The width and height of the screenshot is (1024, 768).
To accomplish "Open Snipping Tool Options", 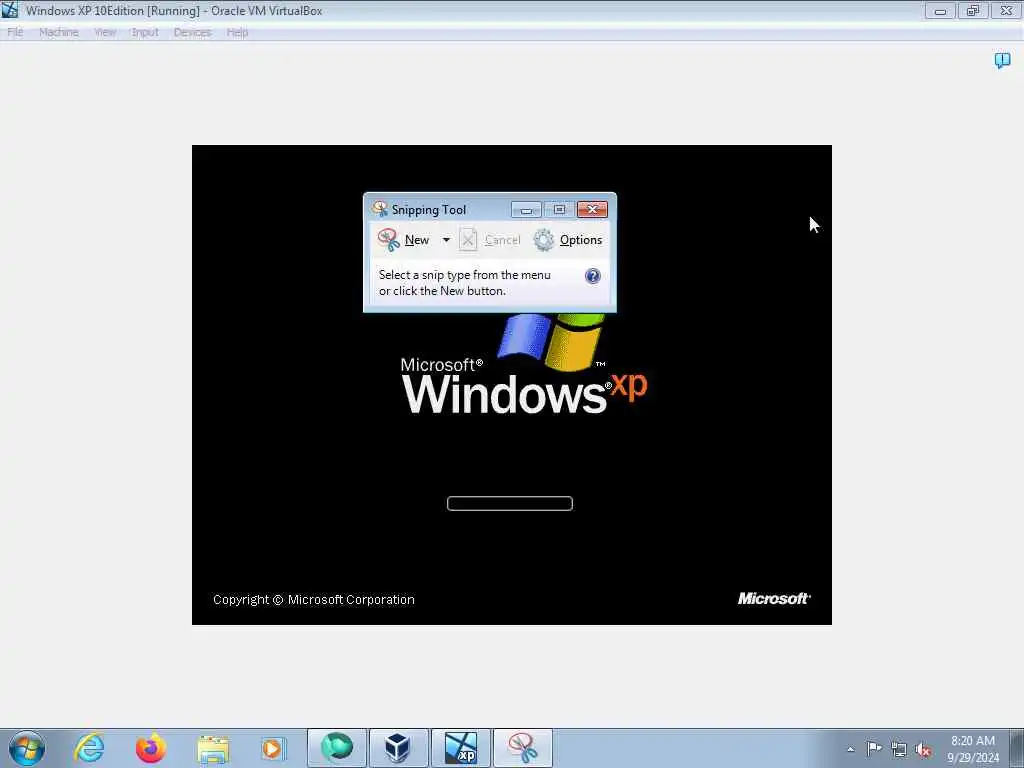I will (568, 240).
